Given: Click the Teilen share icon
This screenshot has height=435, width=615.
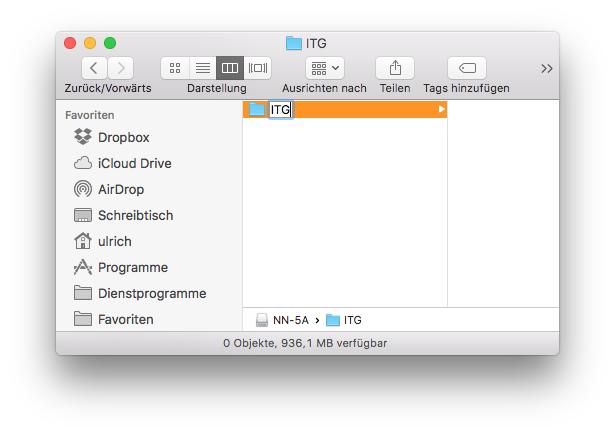Looking at the screenshot, I should pos(395,68).
